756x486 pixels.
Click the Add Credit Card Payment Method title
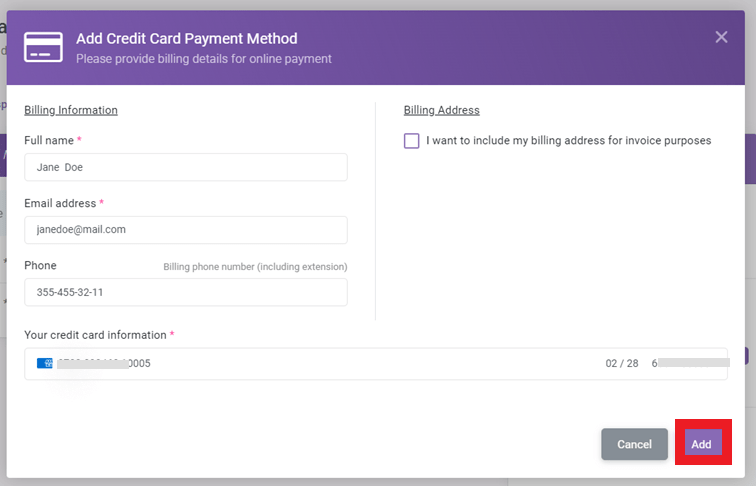coord(187,39)
